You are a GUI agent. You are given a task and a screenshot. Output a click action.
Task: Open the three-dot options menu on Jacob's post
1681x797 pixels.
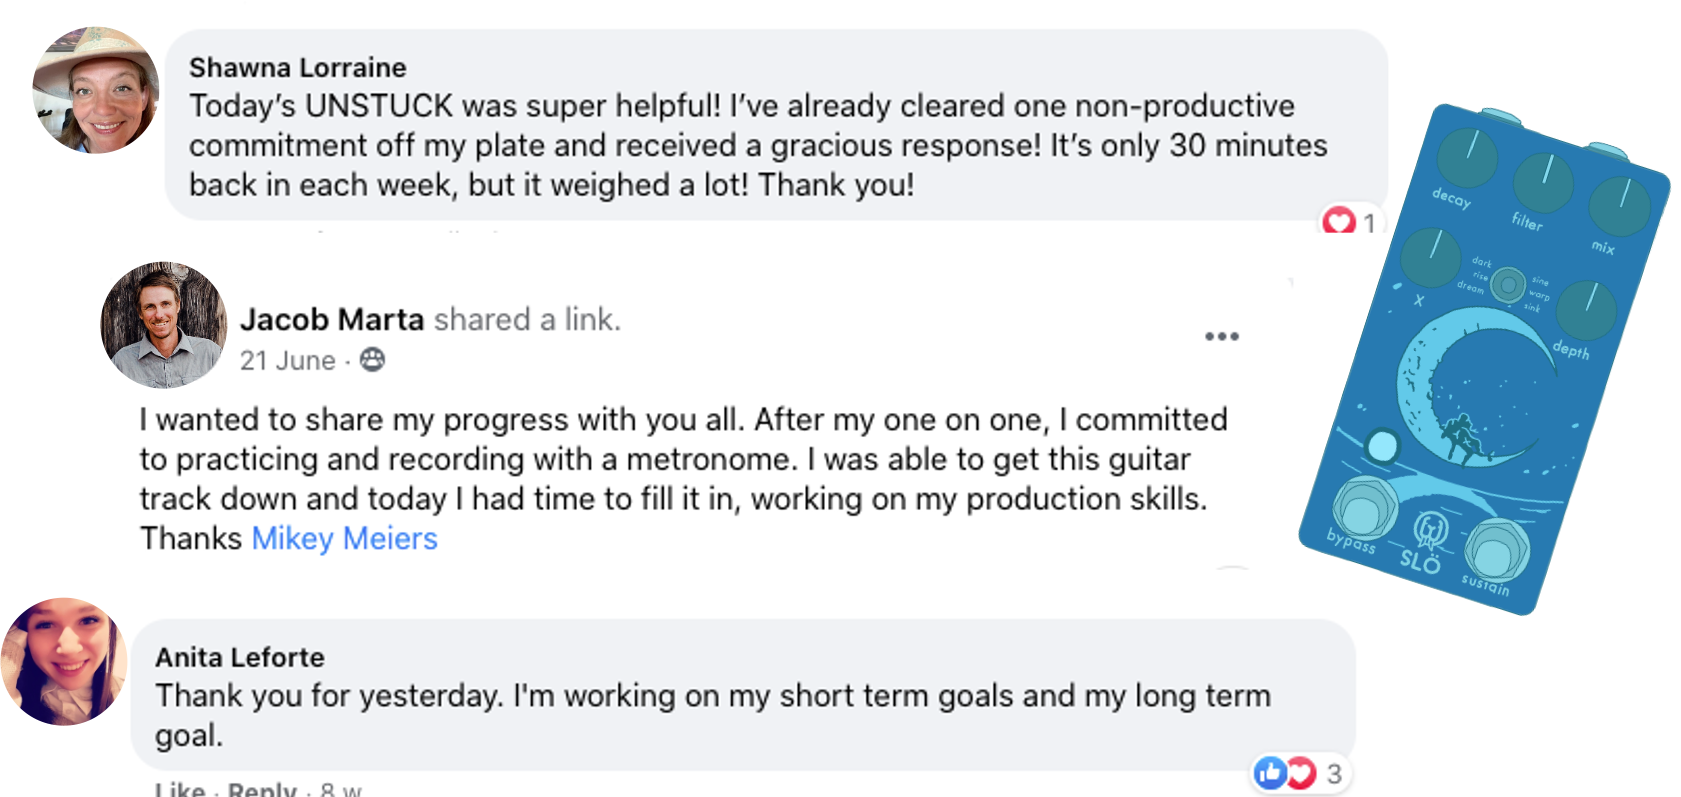[1221, 336]
